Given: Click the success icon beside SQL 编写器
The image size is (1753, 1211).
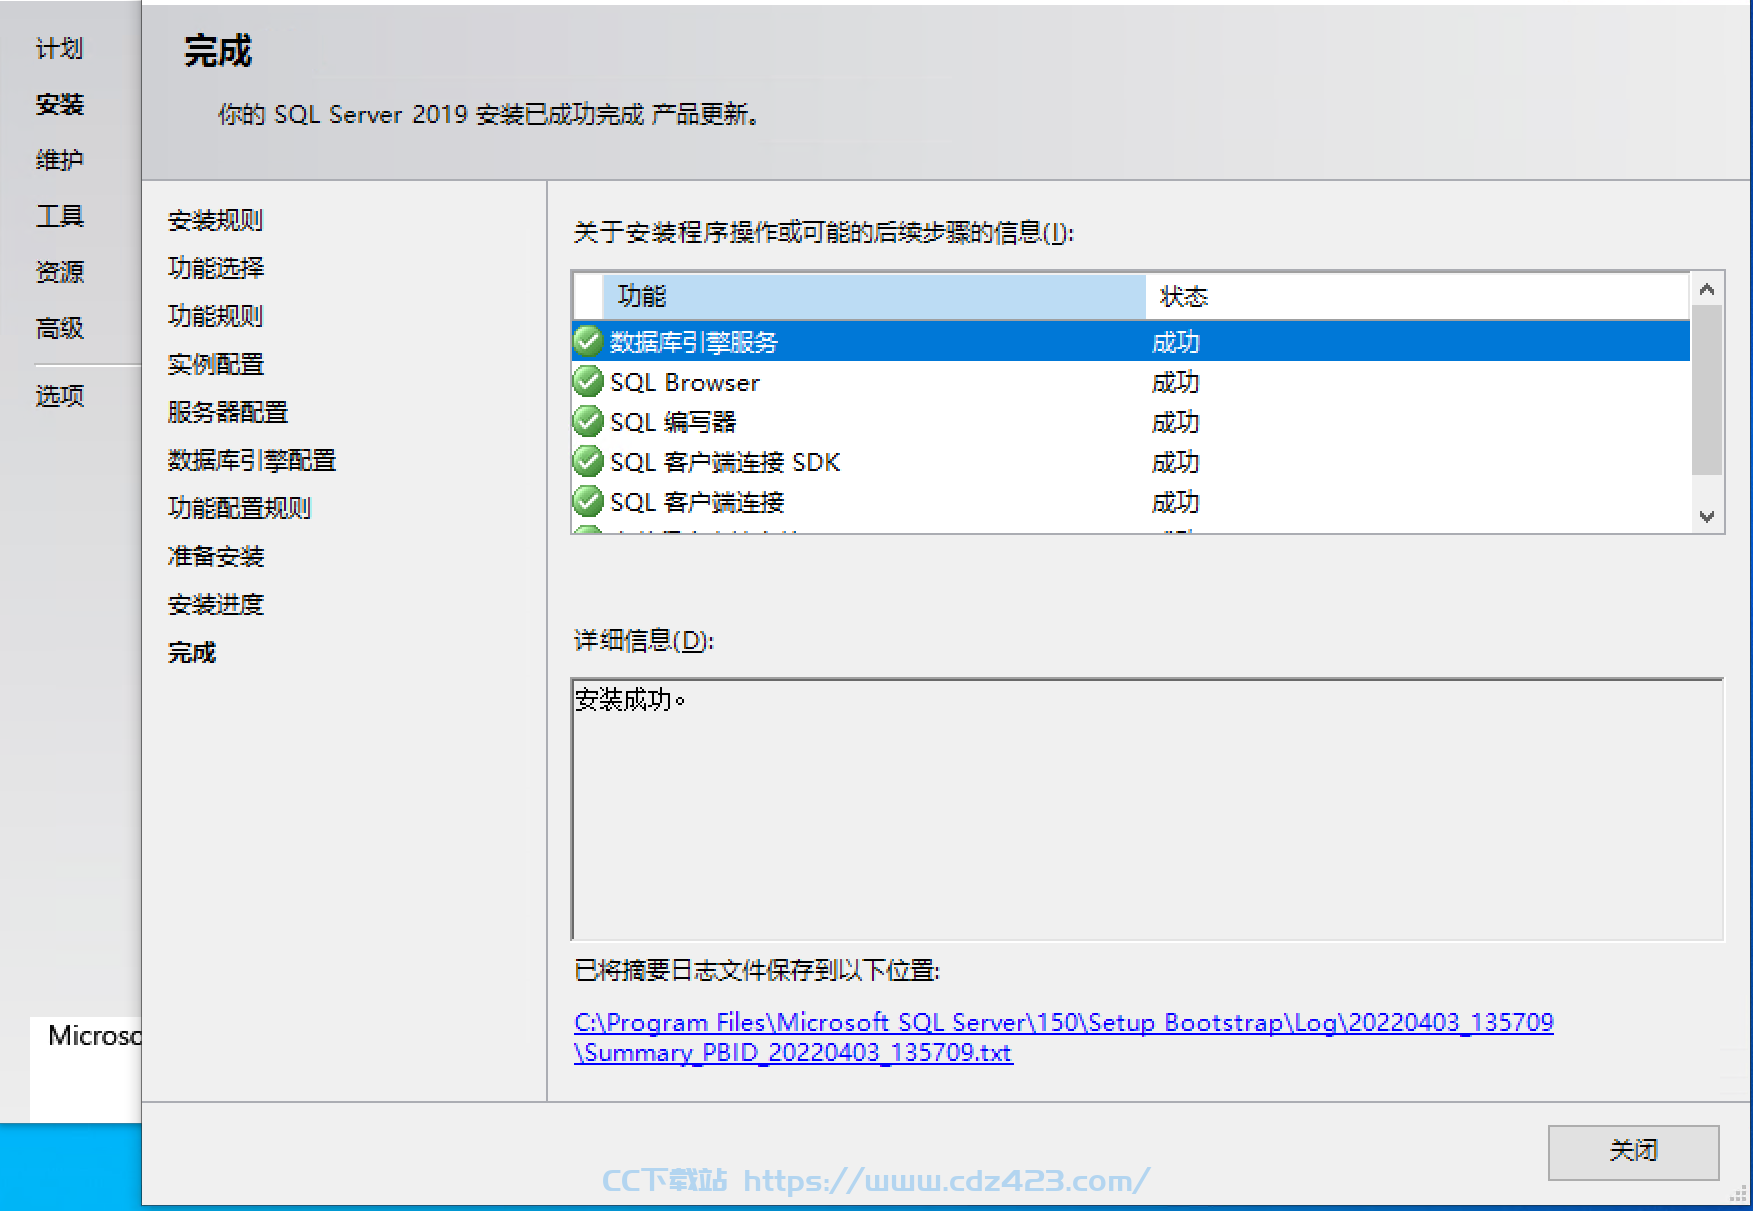Looking at the screenshot, I should click(588, 422).
